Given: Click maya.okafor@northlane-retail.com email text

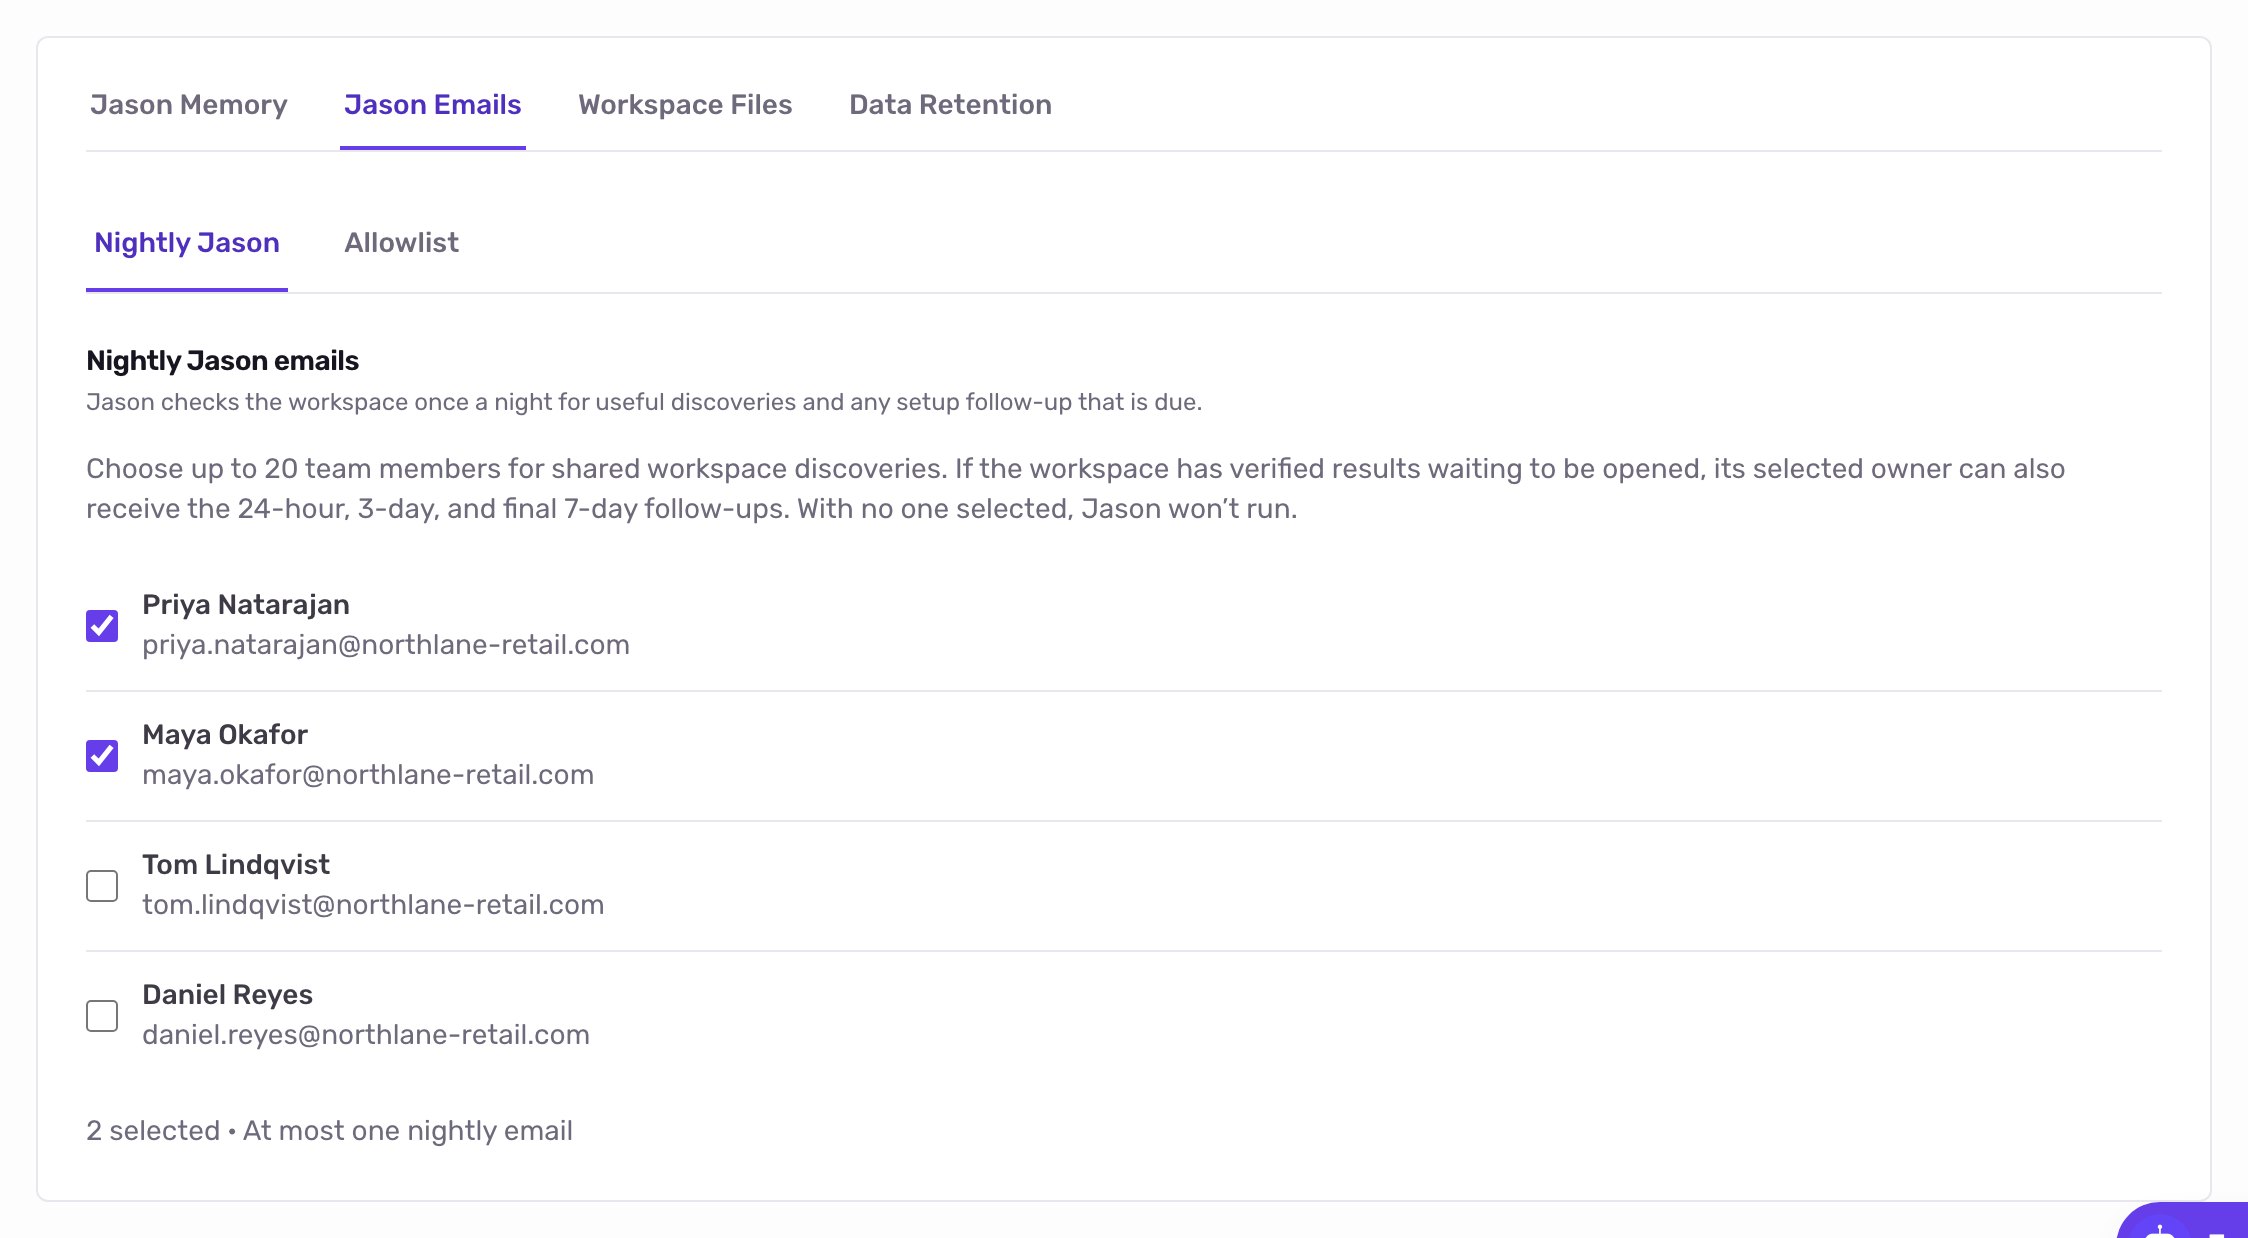Looking at the screenshot, I should pyautogui.click(x=368, y=775).
